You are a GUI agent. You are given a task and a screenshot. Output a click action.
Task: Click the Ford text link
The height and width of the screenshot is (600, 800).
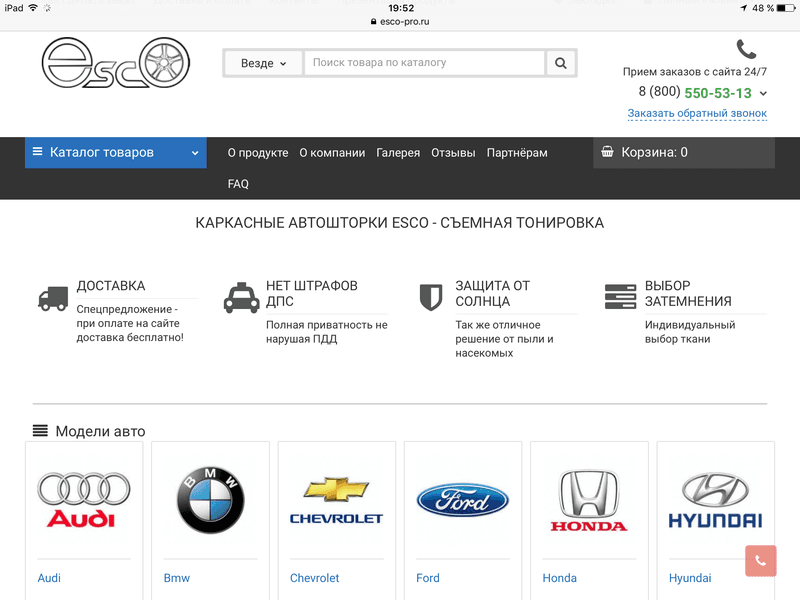(x=428, y=578)
